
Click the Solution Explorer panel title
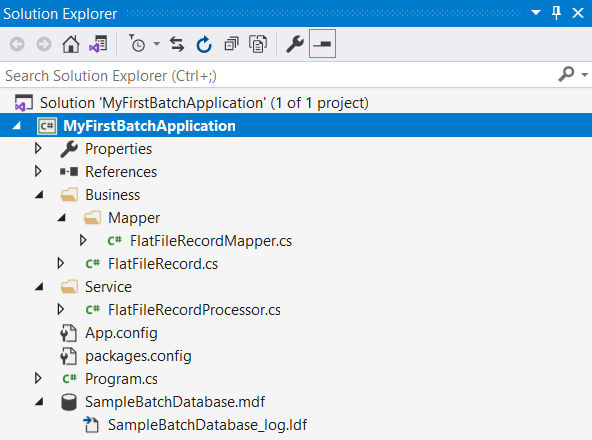coord(60,14)
